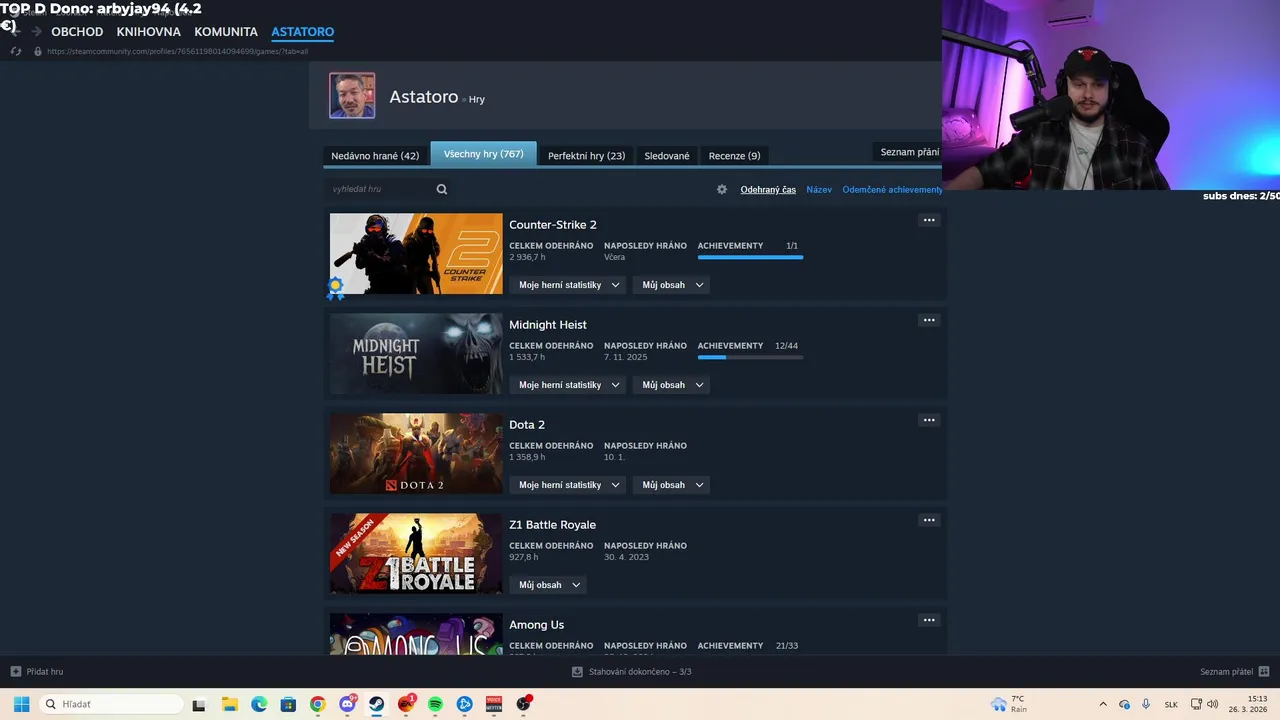Open the Windows Start menu

[21, 704]
